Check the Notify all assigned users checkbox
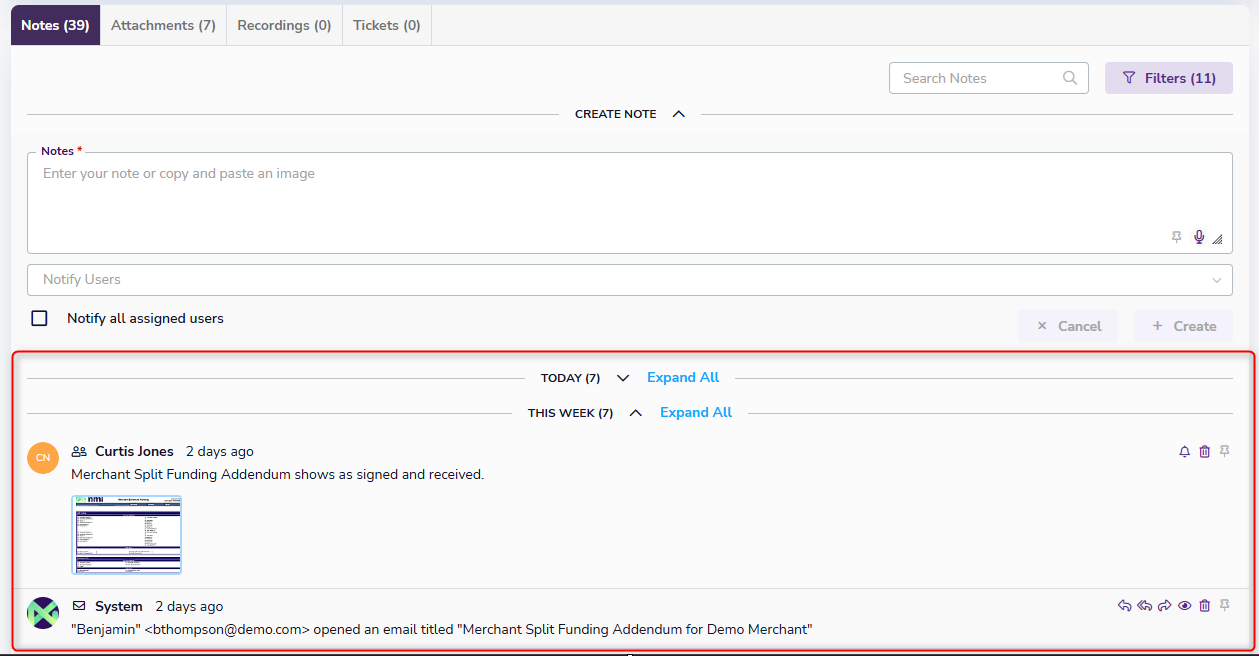Image resolution: width=1259 pixels, height=656 pixels. tap(40, 318)
